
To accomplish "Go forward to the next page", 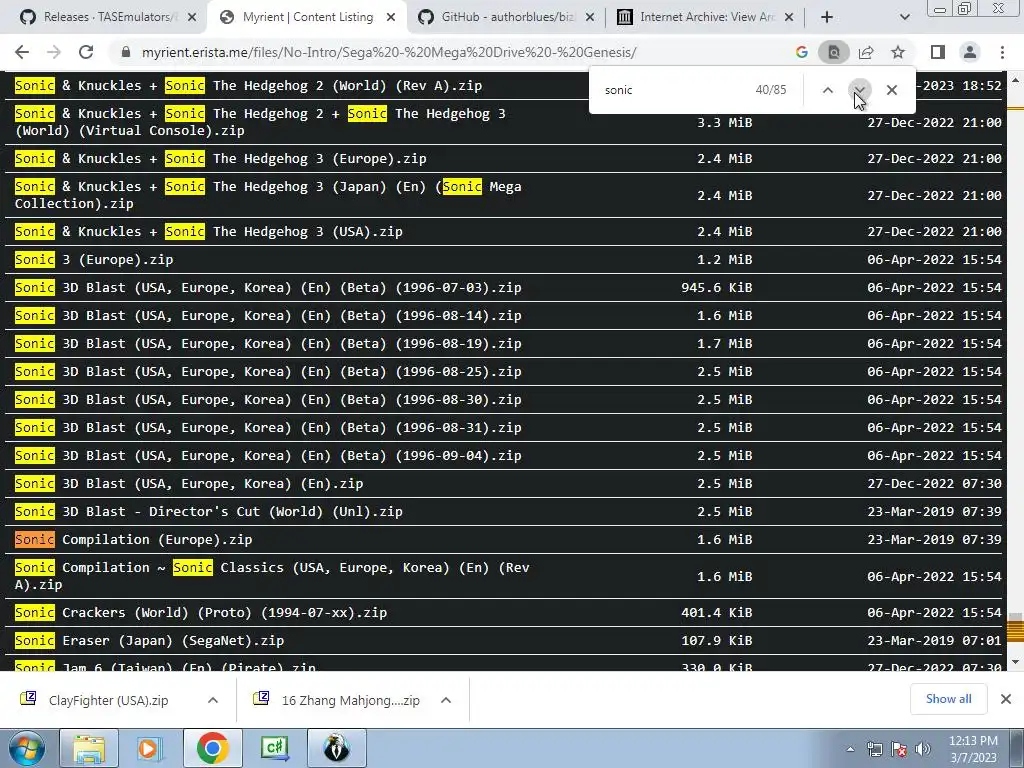I will [x=54, y=52].
